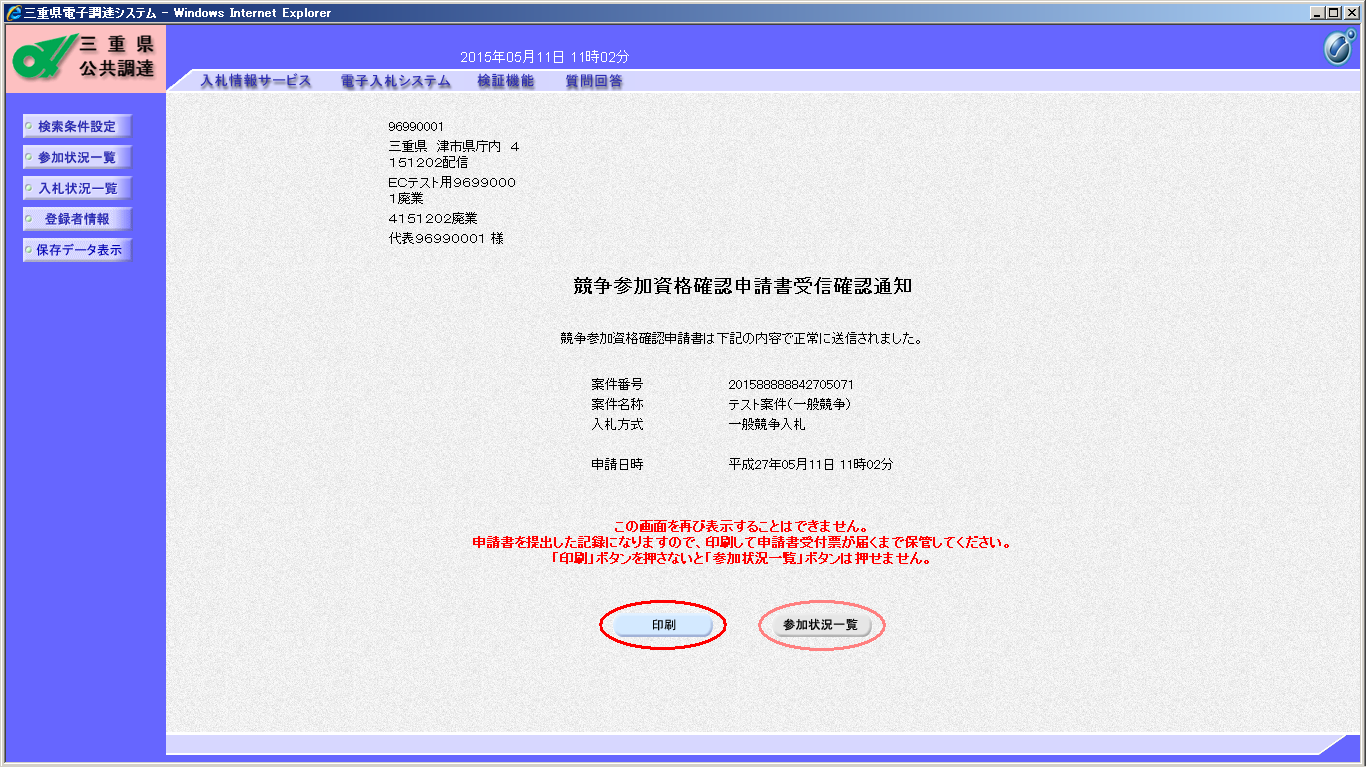Select 入札情報サービス menu tab
The height and width of the screenshot is (768, 1366).
(x=256, y=81)
